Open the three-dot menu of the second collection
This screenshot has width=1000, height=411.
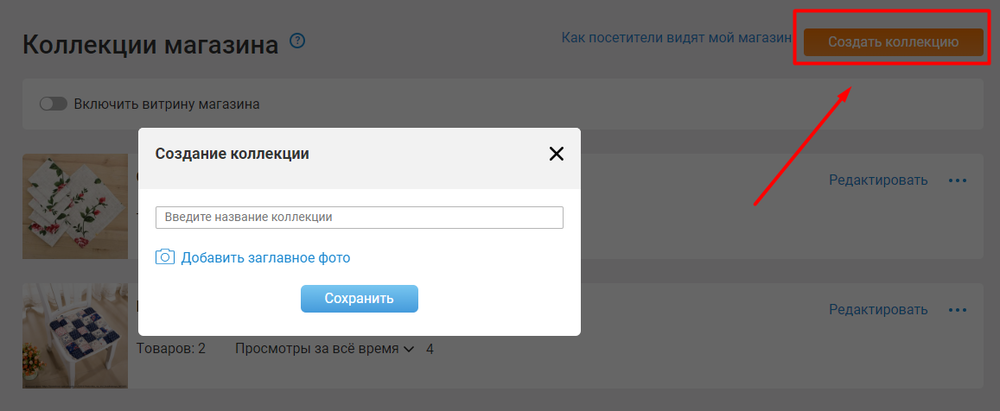pyautogui.click(x=957, y=310)
